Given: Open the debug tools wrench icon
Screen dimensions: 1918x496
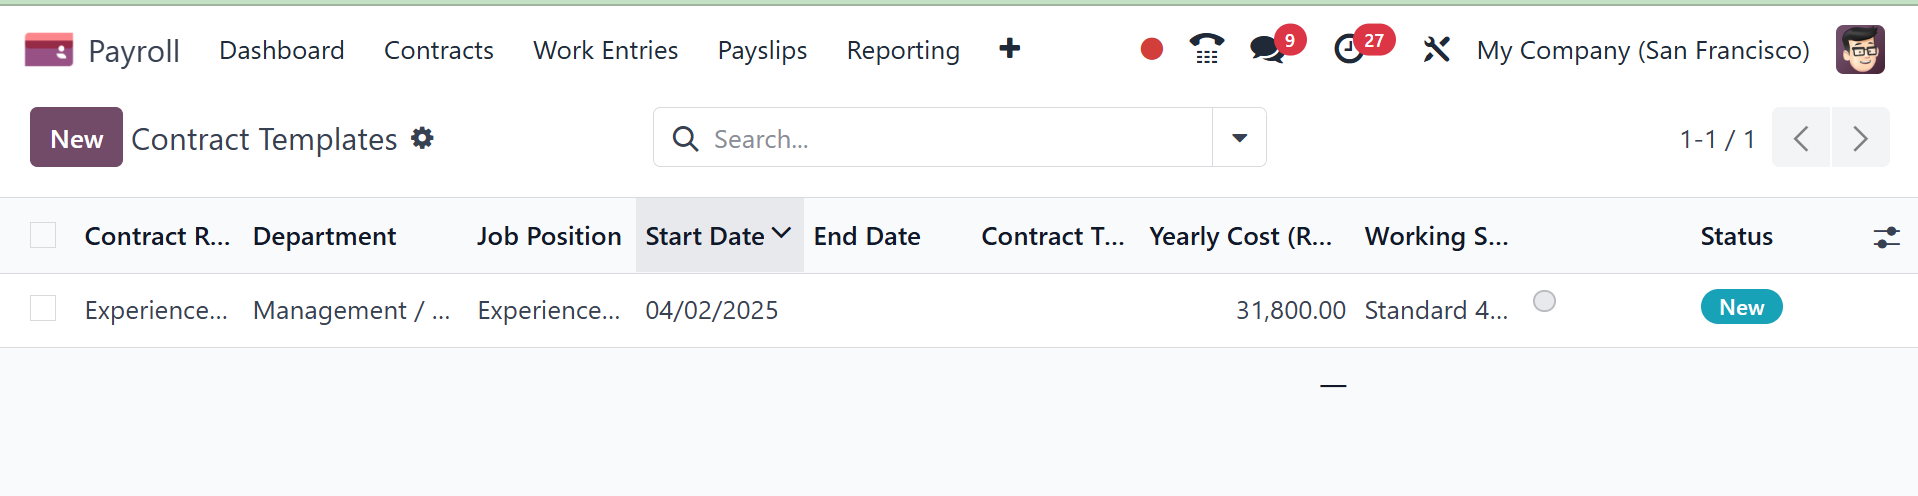Looking at the screenshot, I should 1436,49.
